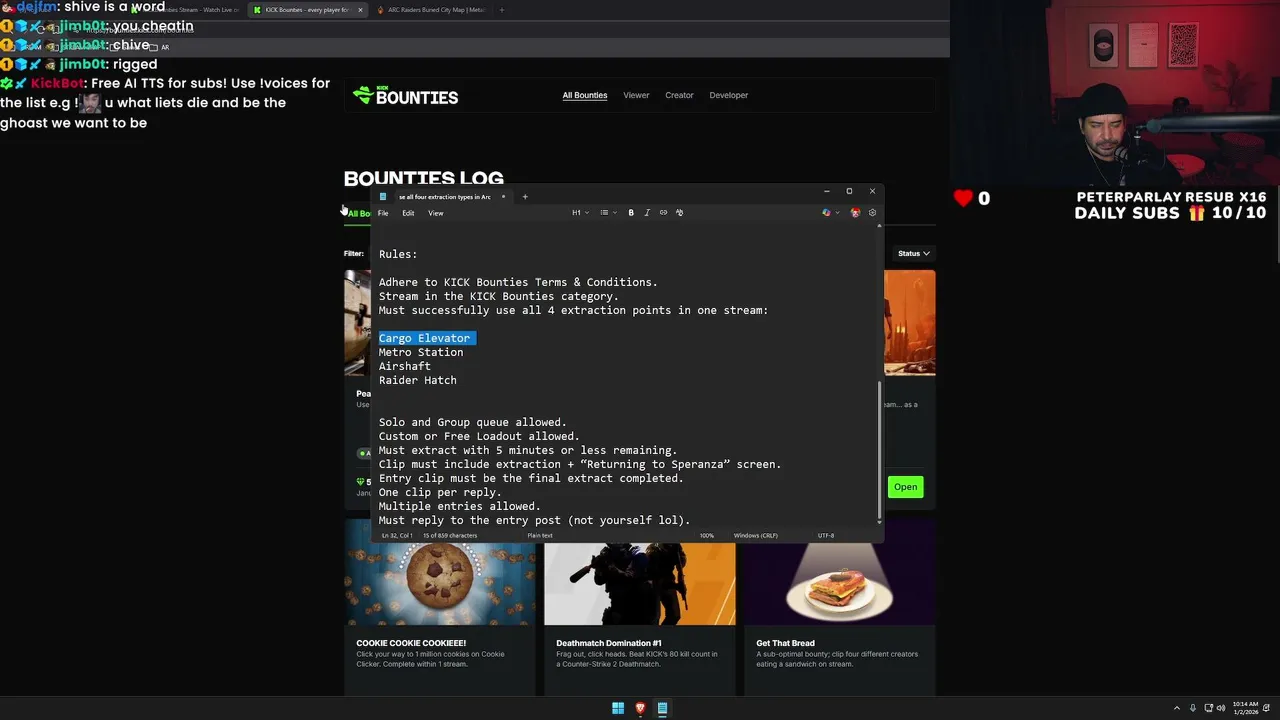The image size is (1280, 720).
Task: Go to Creator navigation link
Action: pos(679,96)
